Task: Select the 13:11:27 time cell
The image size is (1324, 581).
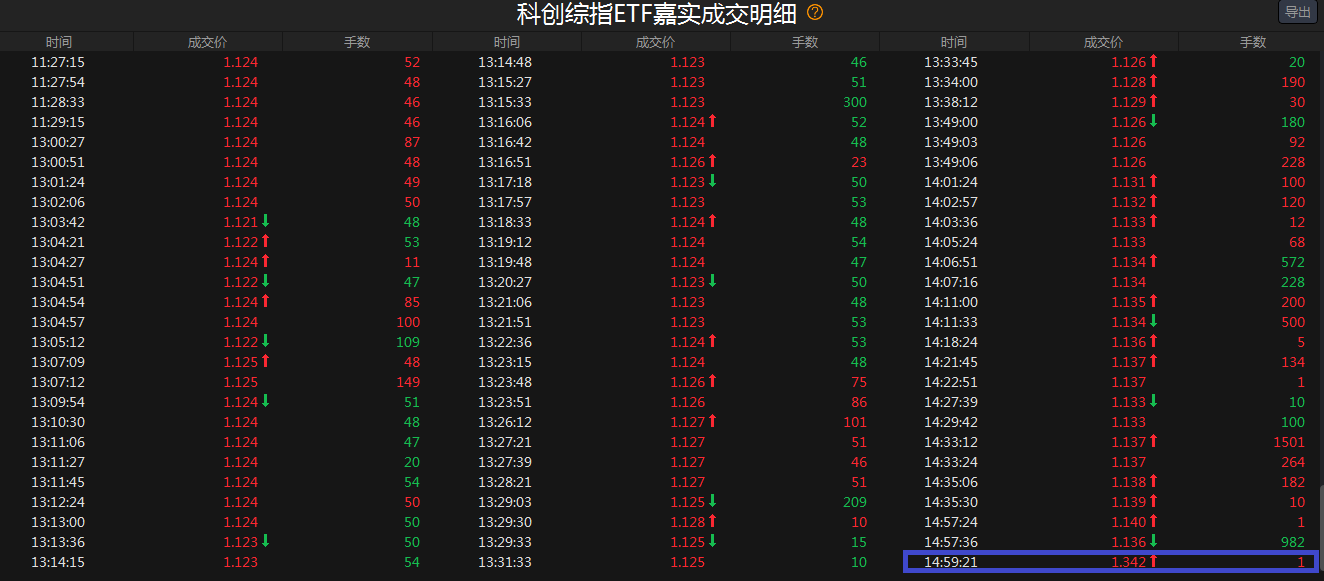Action: click(x=58, y=462)
